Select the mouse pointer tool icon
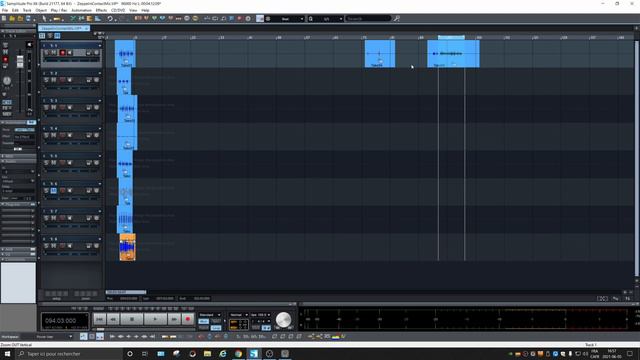 coord(44,18)
